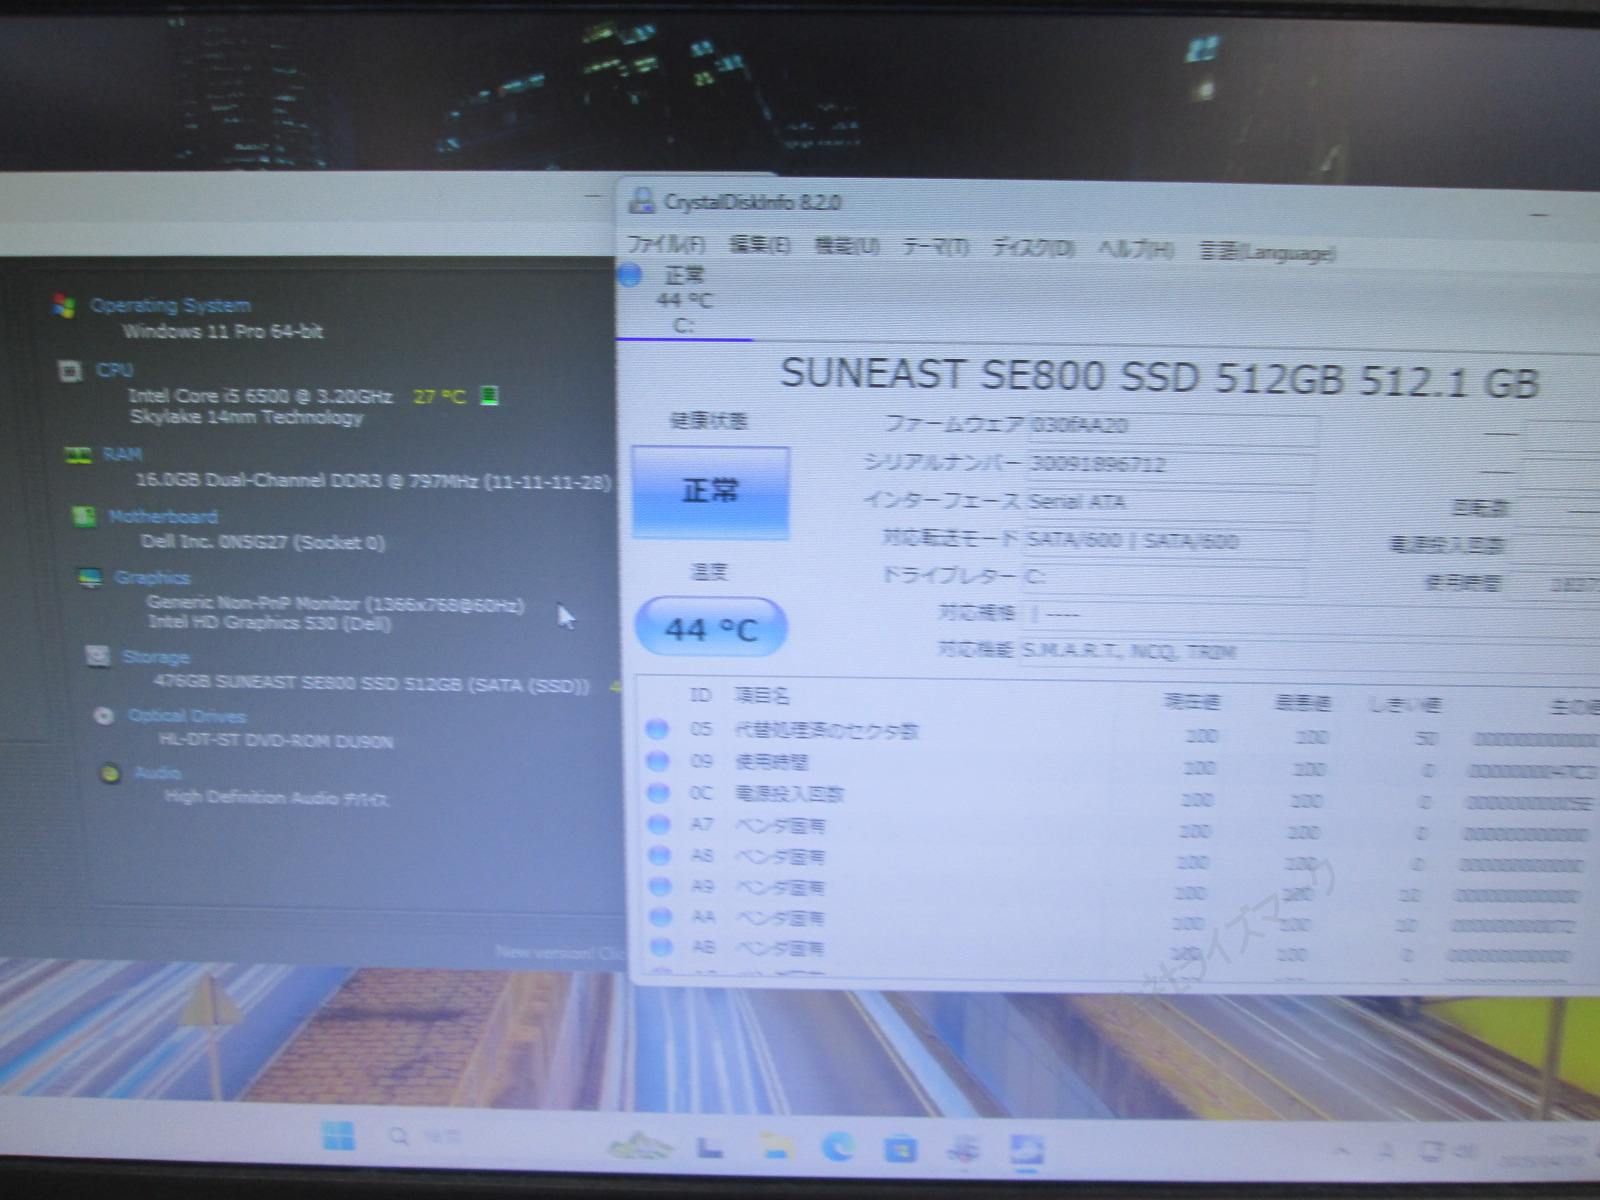Open the ディスク(D) menu

1033,248
